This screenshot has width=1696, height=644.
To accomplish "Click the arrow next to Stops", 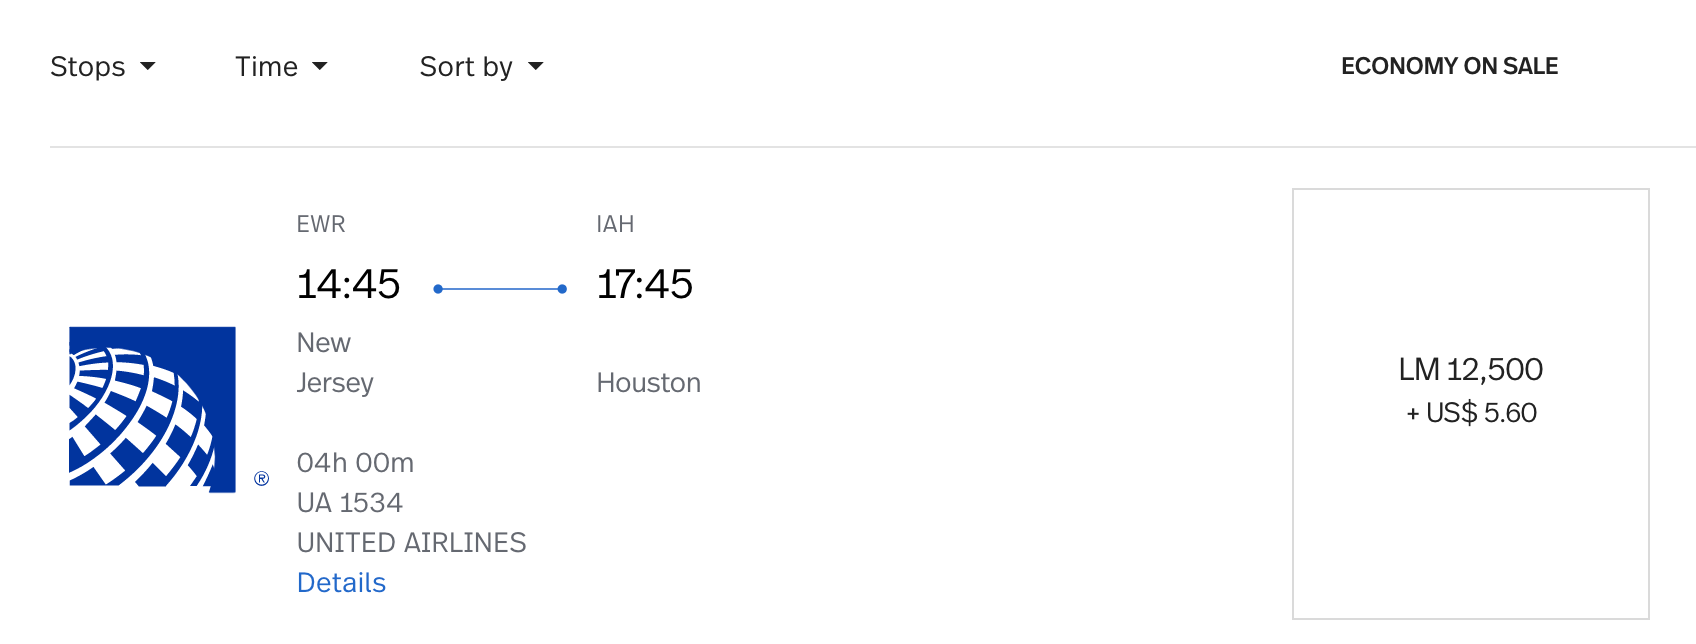I will click(148, 66).
